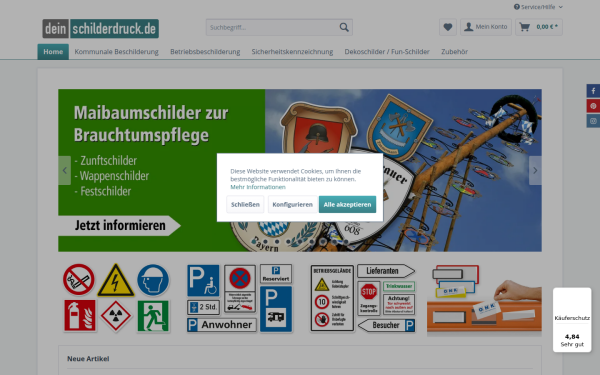Open the Käuferschutz 4,84 rating badge
Viewport: 600px width, 375px height.
[572, 320]
